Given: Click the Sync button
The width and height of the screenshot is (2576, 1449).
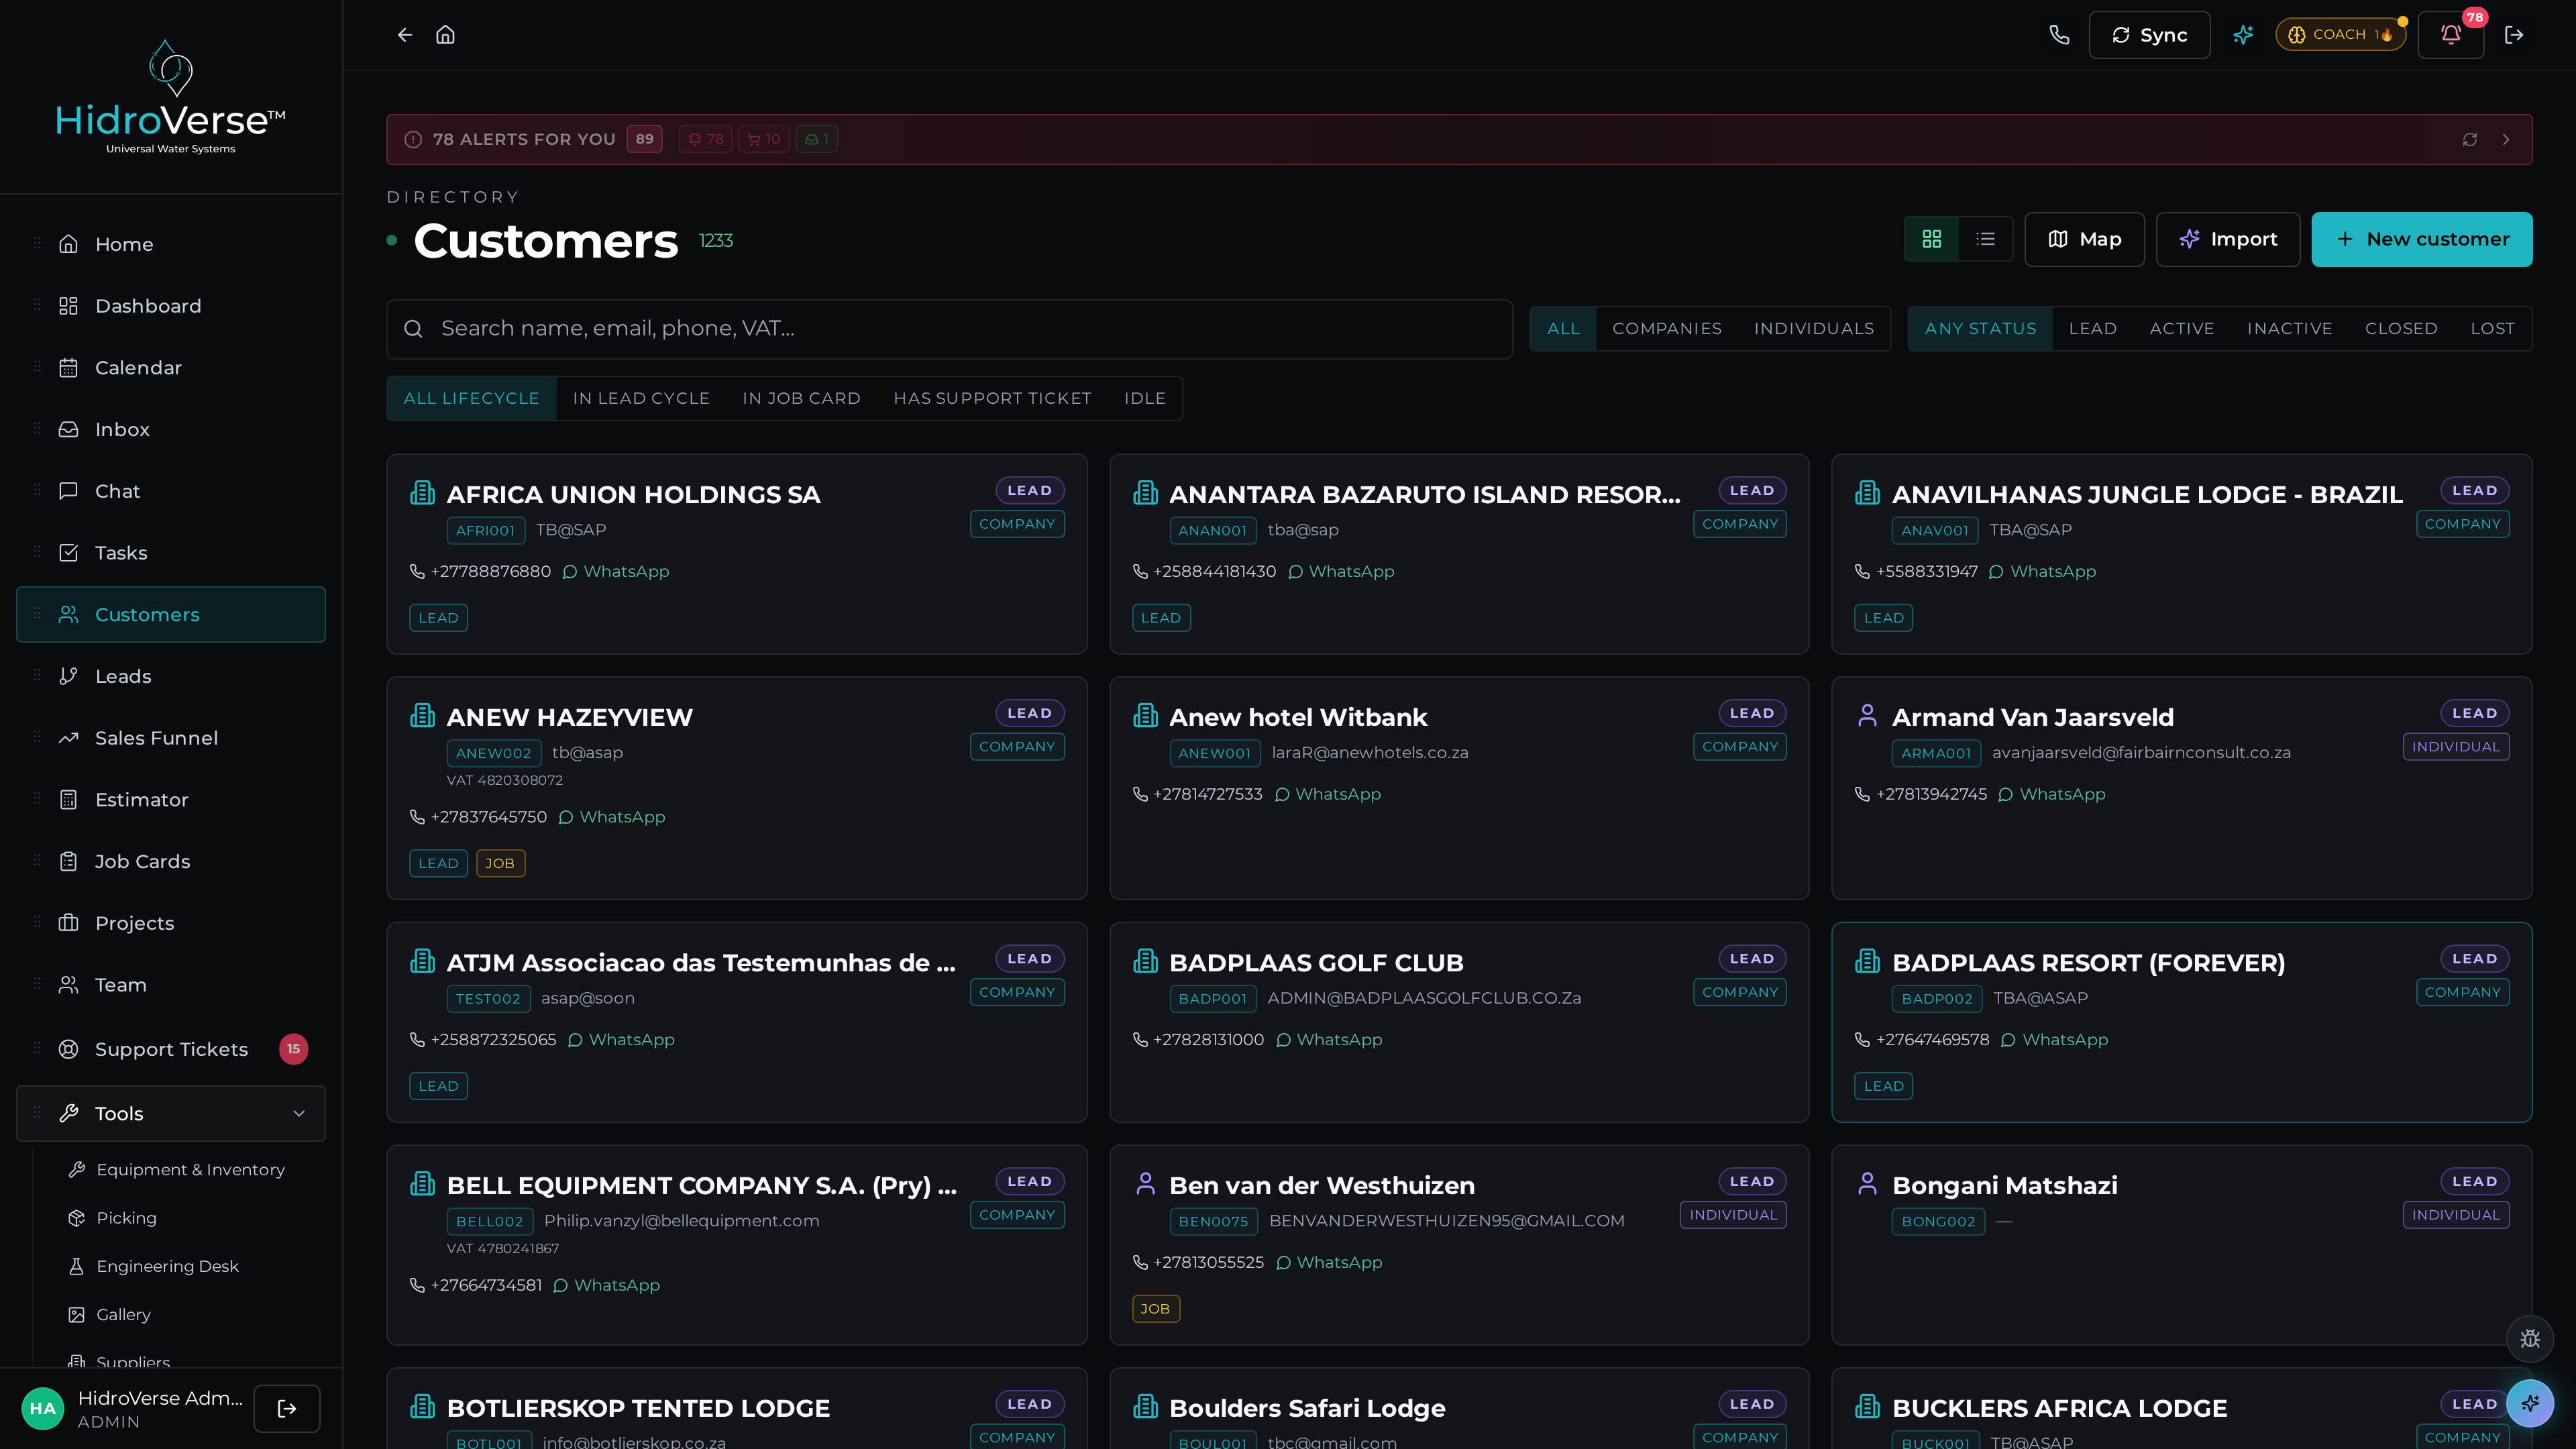Looking at the screenshot, I should coord(2150,35).
